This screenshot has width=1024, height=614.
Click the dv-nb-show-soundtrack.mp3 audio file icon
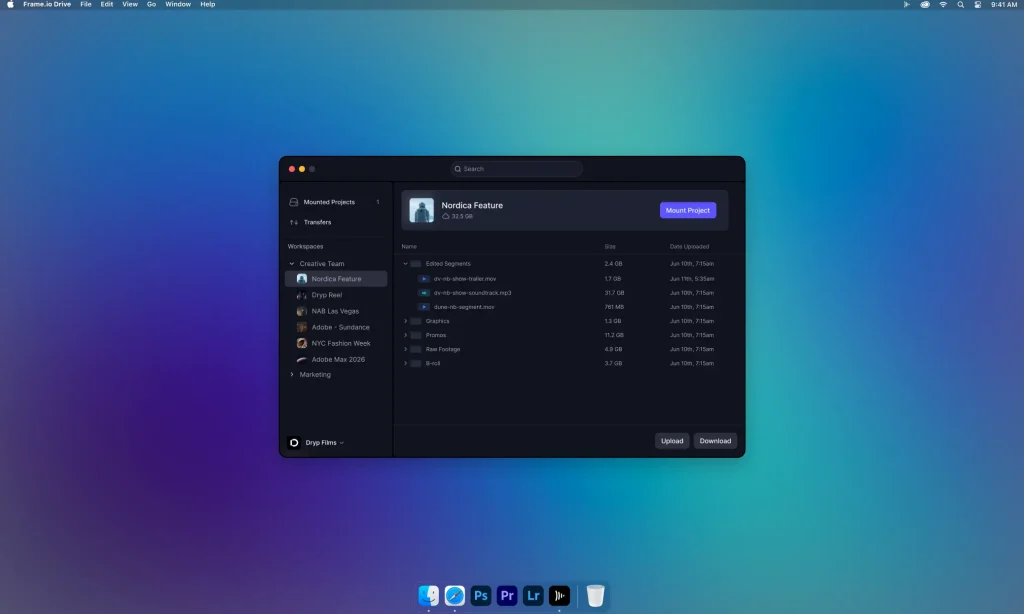pyautogui.click(x=424, y=293)
